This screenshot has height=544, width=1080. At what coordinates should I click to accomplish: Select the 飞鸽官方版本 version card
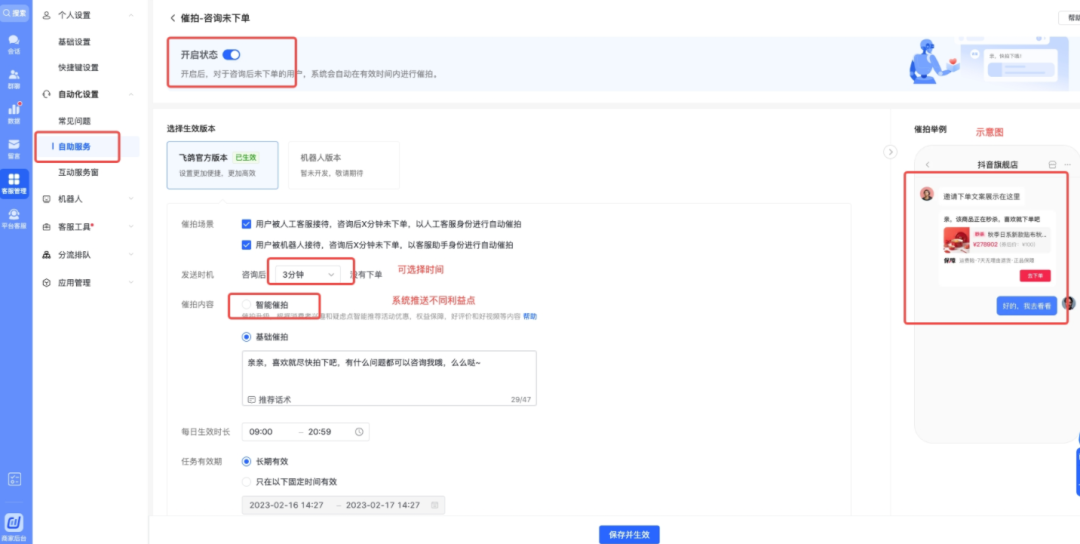click(x=222, y=165)
